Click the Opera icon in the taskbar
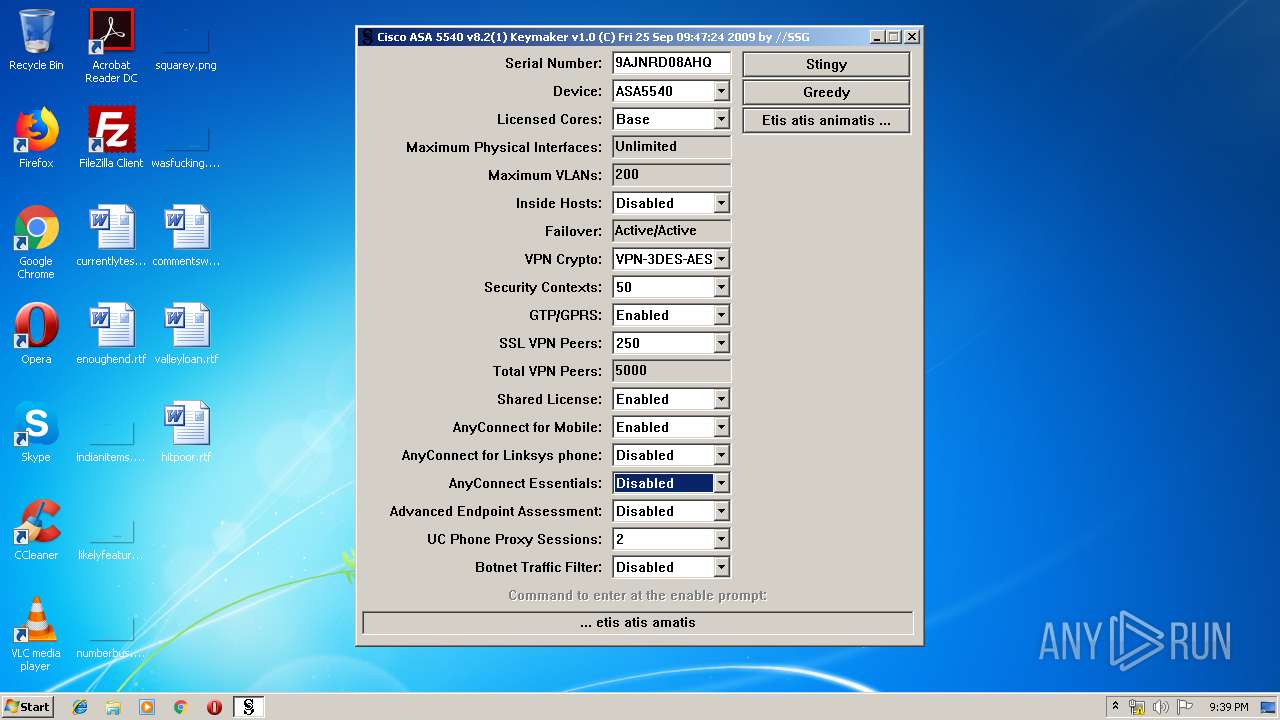Image resolution: width=1280 pixels, height=720 pixels. tap(214, 707)
